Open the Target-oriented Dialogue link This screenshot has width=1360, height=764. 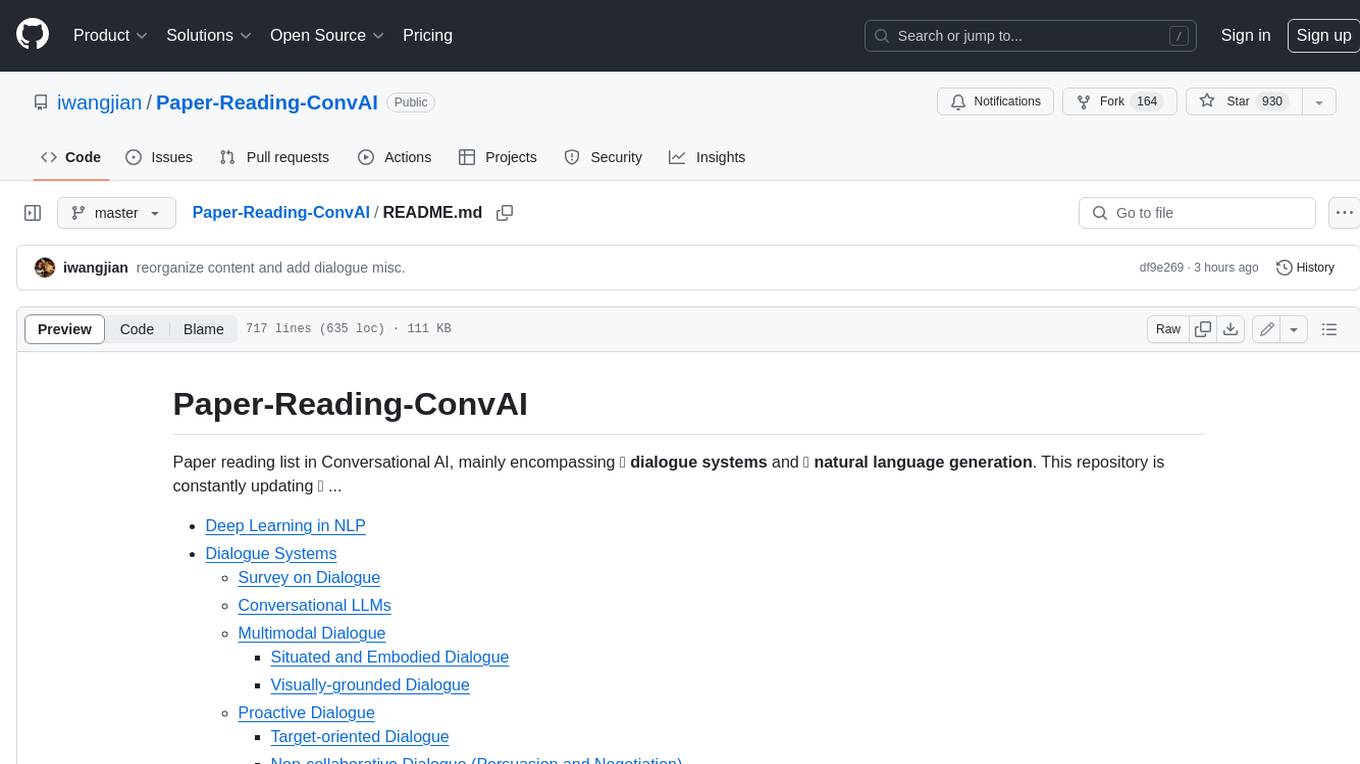[360, 737]
